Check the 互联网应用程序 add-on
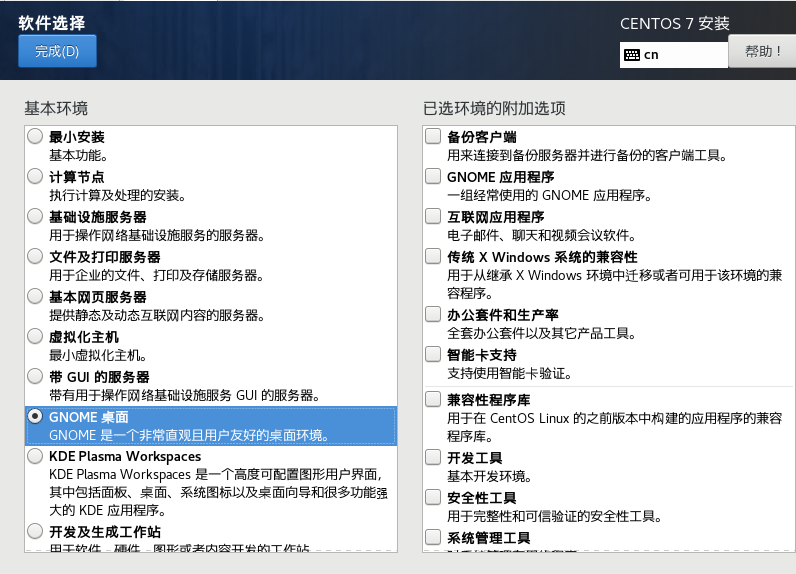This screenshot has width=796, height=574. pyautogui.click(x=433, y=216)
